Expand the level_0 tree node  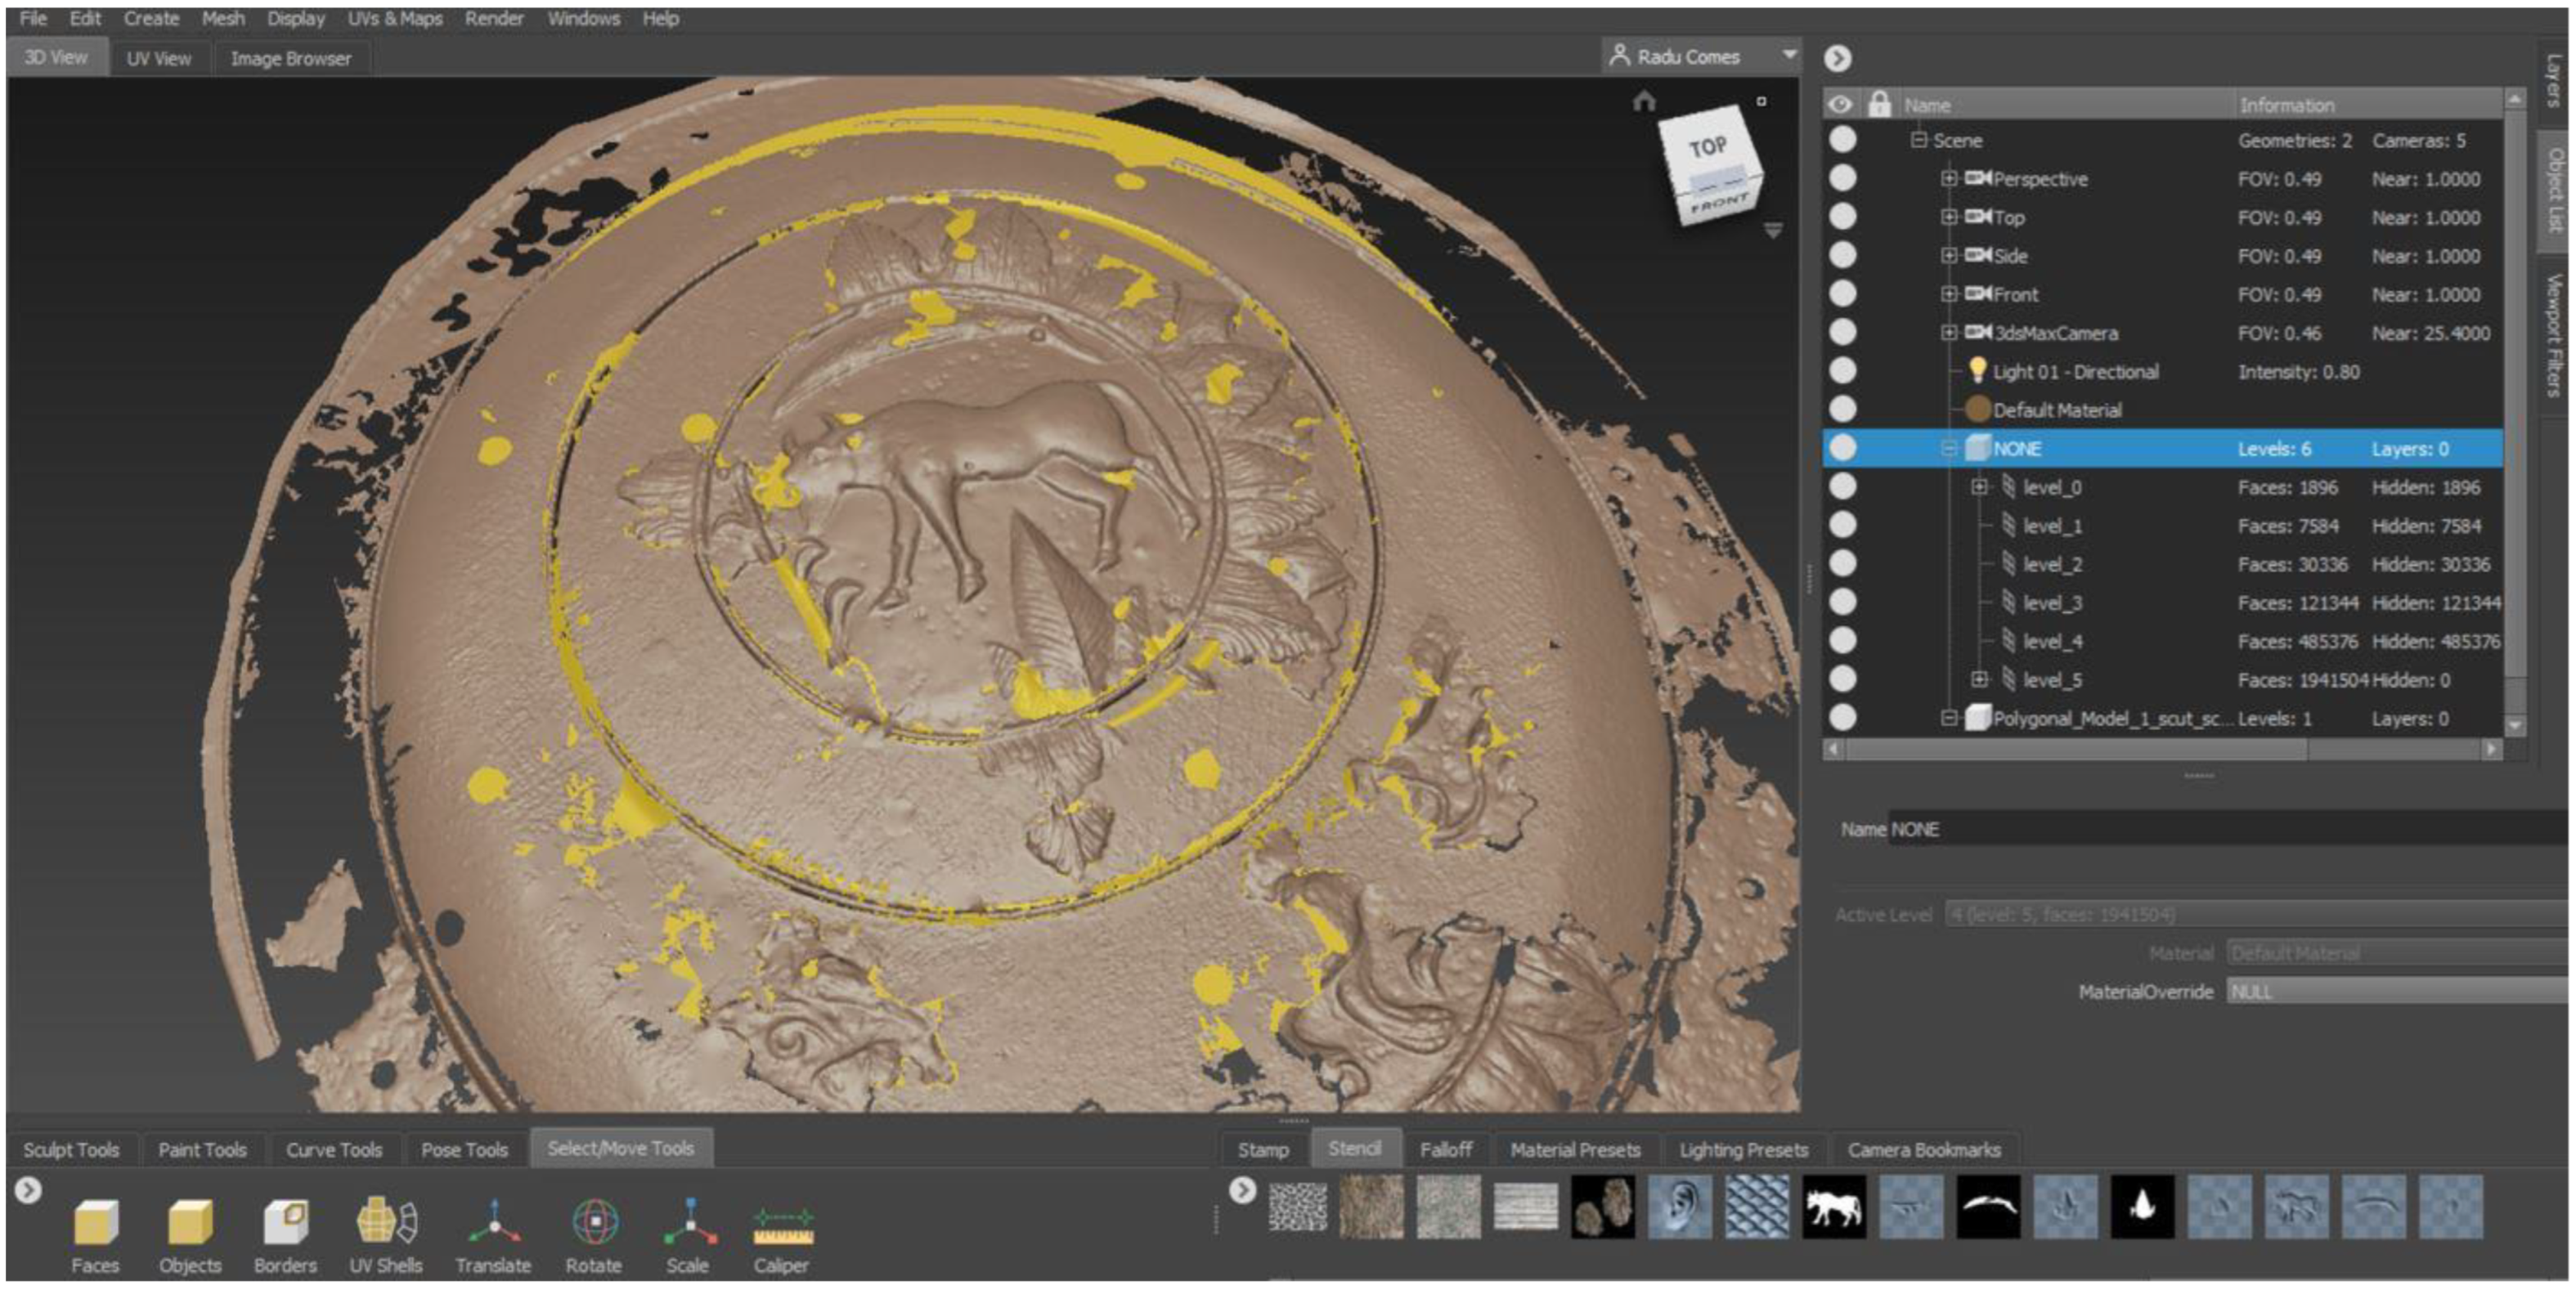pyautogui.click(x=1978, y=487)
